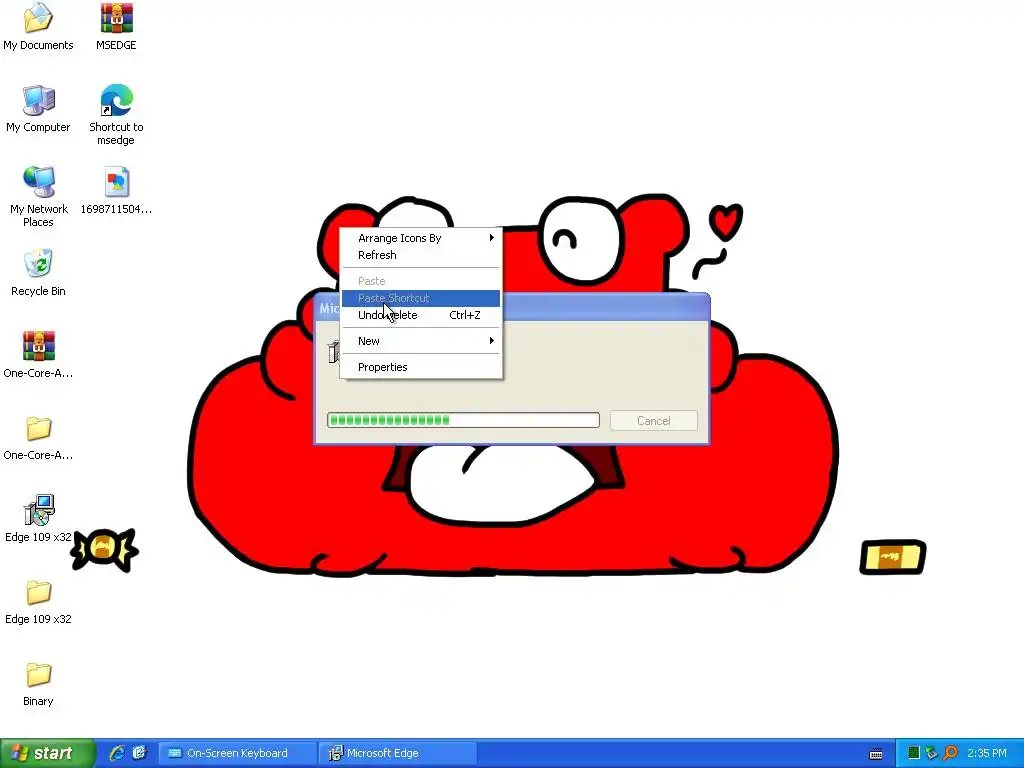This screenshot has height=768, width=1024.
Task: Choose Refresh in the context menu
Action: (x=421, y=255)
